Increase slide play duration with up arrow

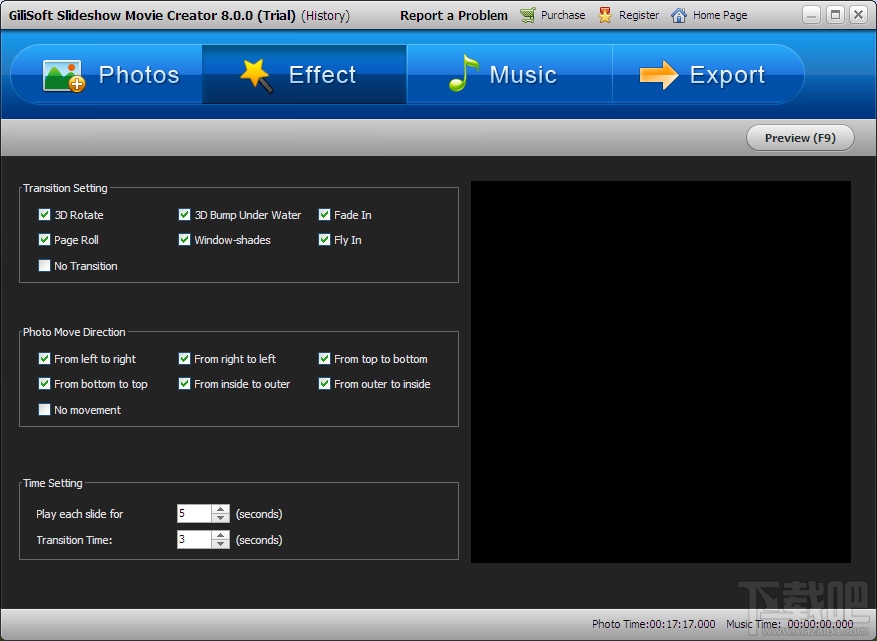[220, 509]
